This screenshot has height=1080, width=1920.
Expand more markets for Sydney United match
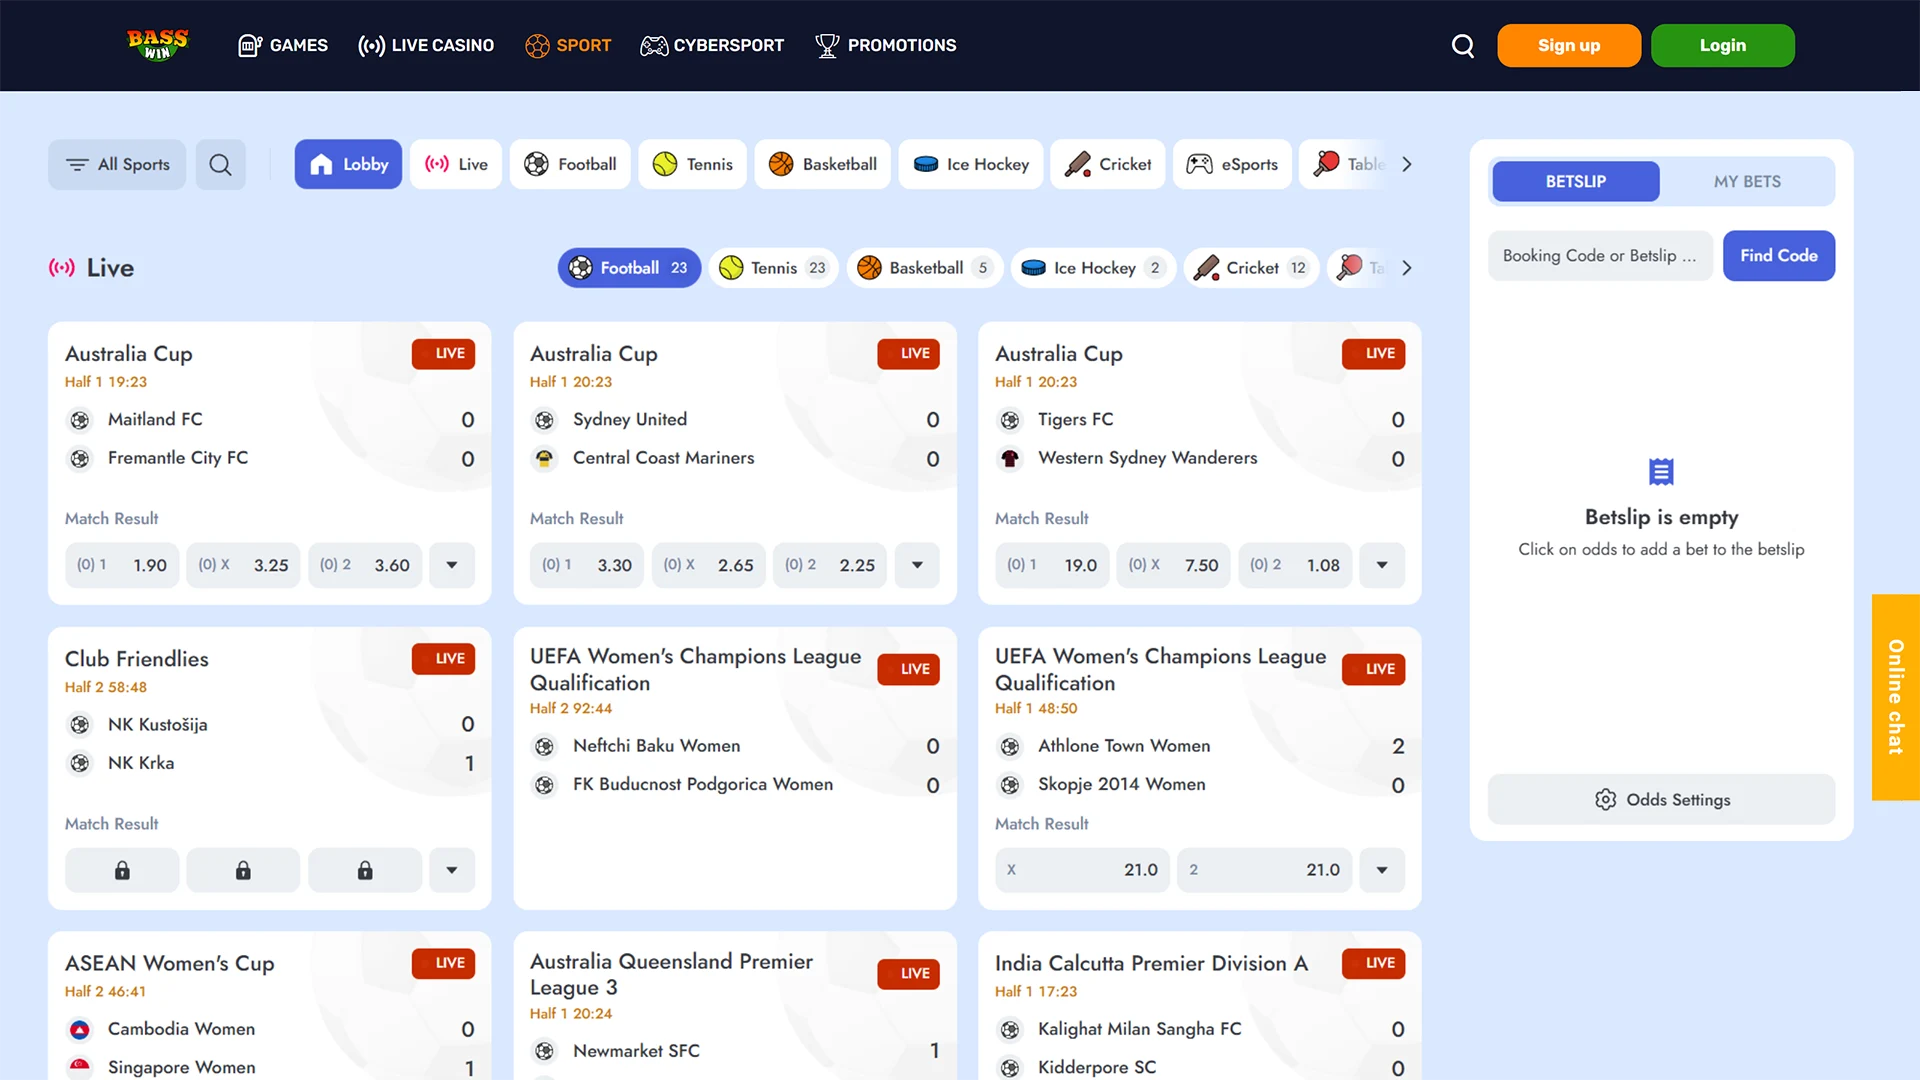(x=917, y=565)
